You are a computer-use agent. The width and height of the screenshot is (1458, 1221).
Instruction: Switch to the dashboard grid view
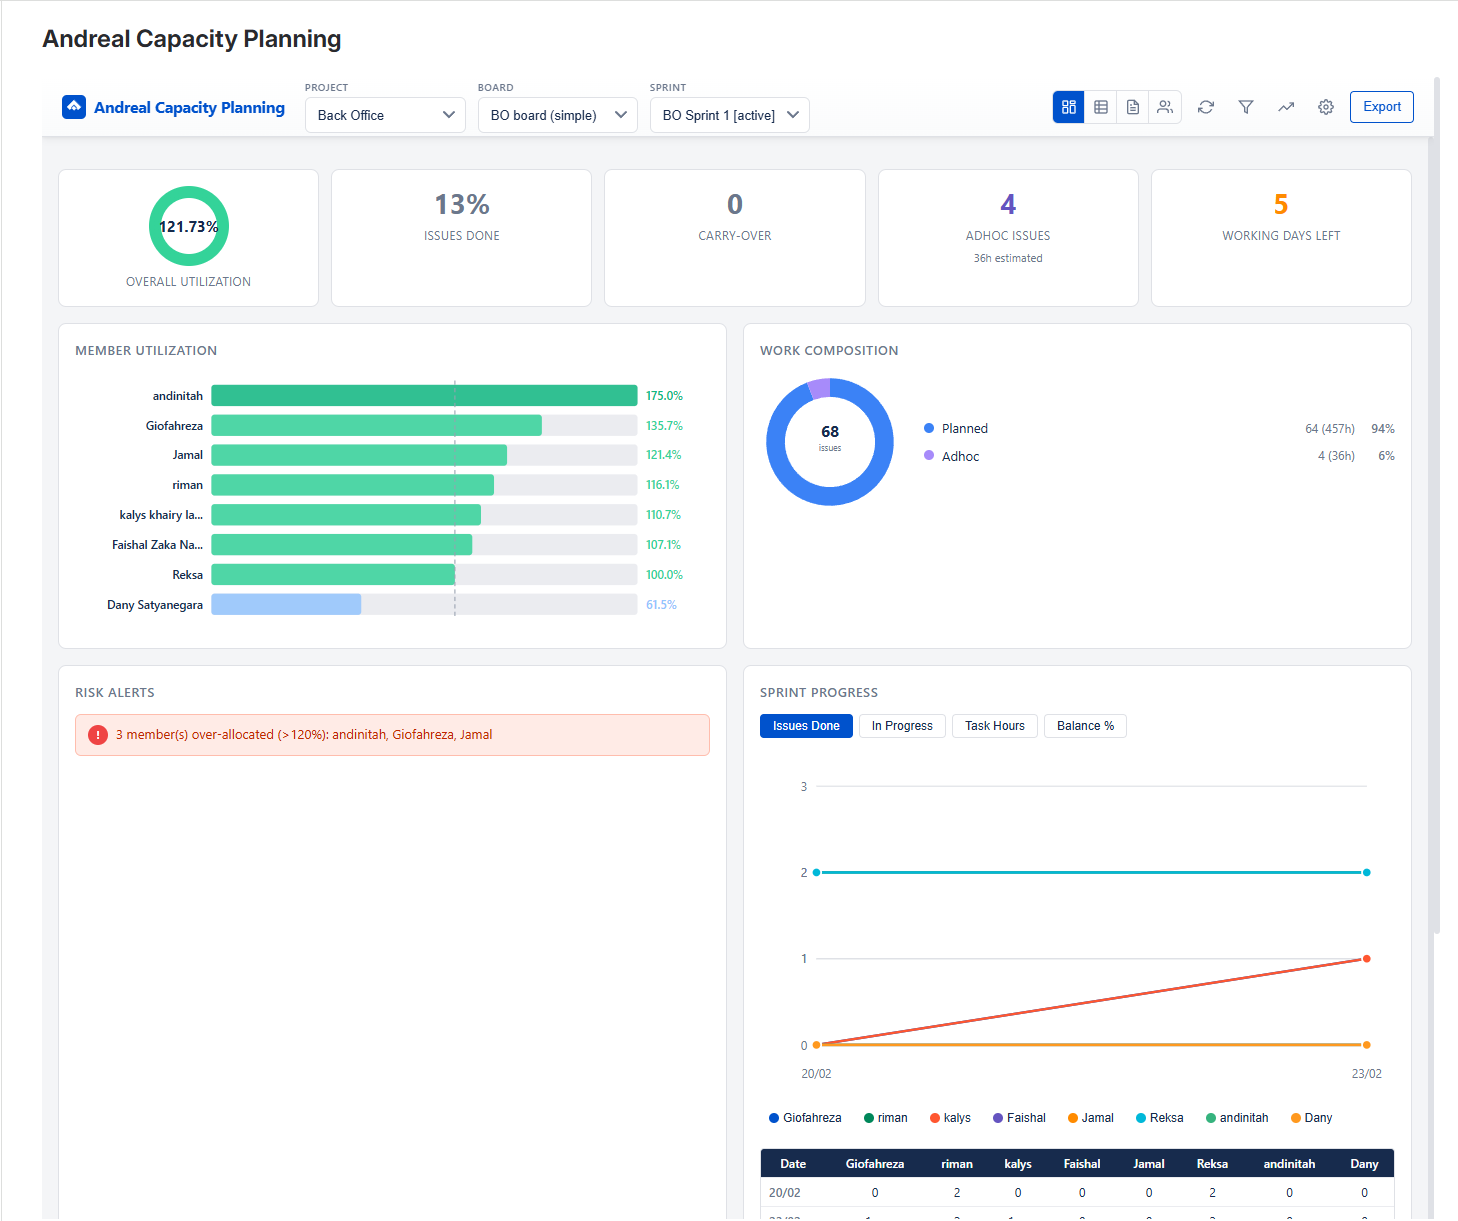(1068, 107)
